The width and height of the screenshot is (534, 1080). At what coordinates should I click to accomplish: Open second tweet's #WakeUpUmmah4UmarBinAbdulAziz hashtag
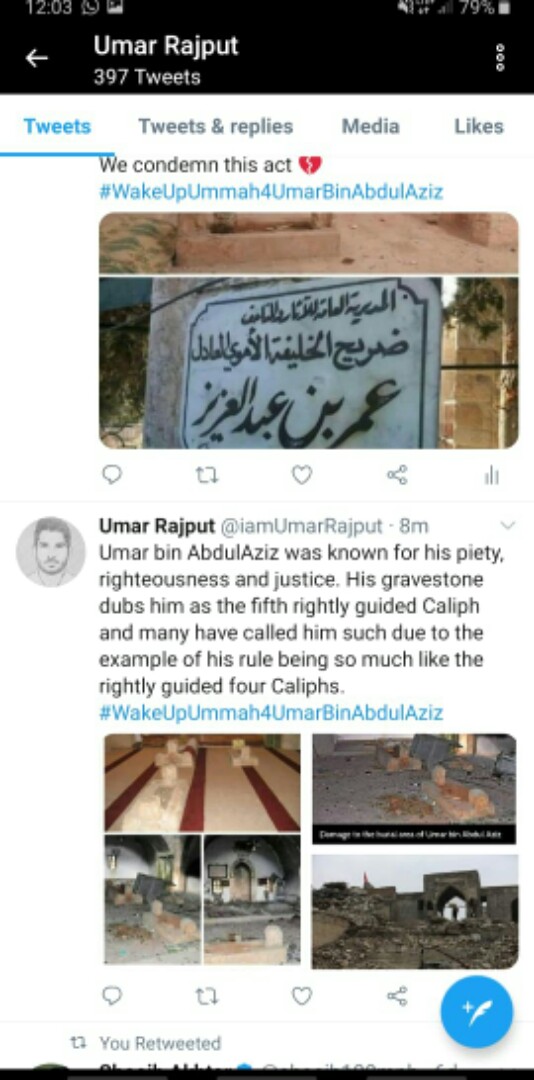[x=271, y=712]
